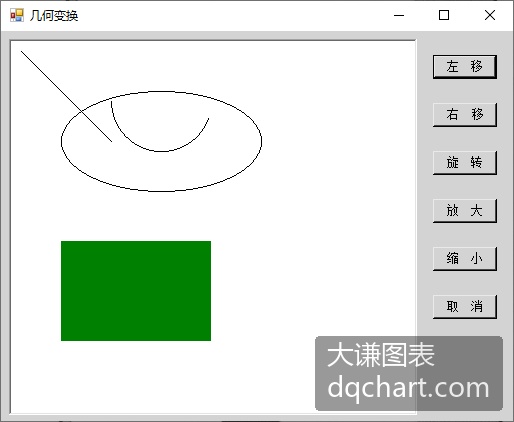Minimize the 几何变换 window
Viewport: 514px width, 422px height.
pos(399,15)
